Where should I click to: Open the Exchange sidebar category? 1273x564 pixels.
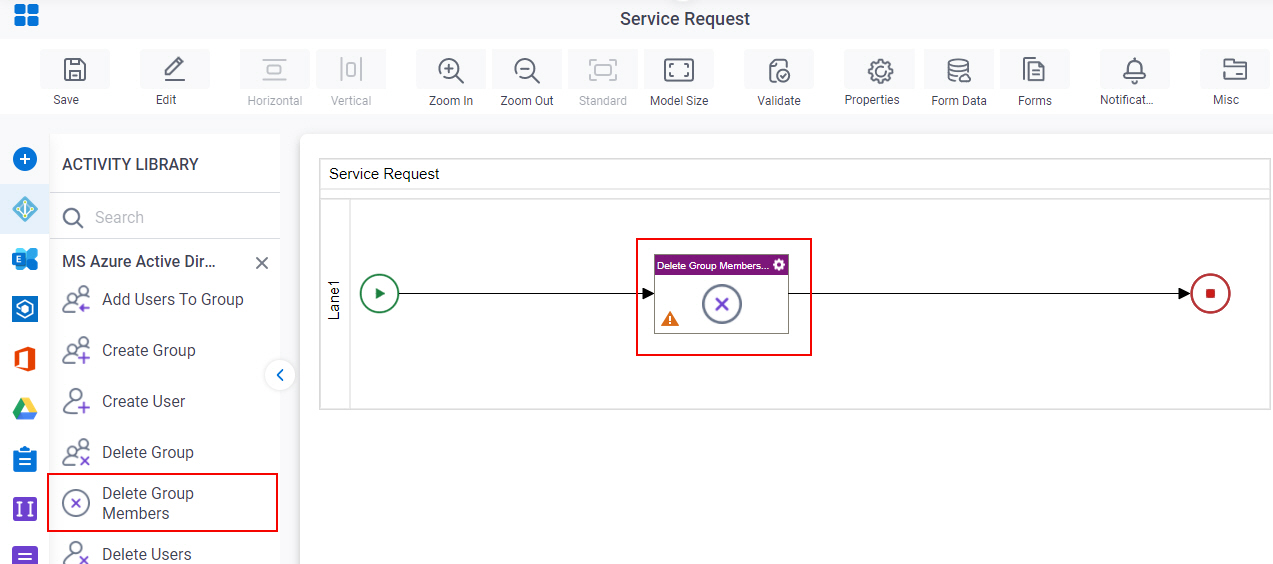(25, 259)
